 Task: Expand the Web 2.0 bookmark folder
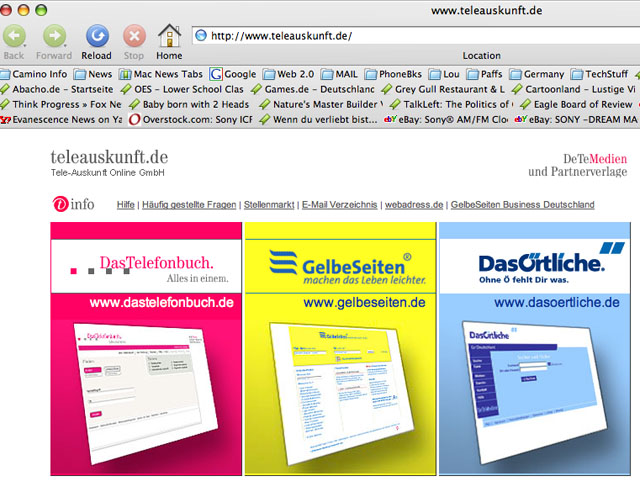tap(289, 74)
